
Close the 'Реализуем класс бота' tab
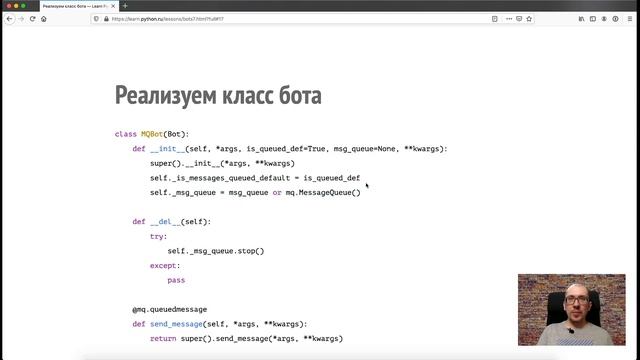click(113, 6)
